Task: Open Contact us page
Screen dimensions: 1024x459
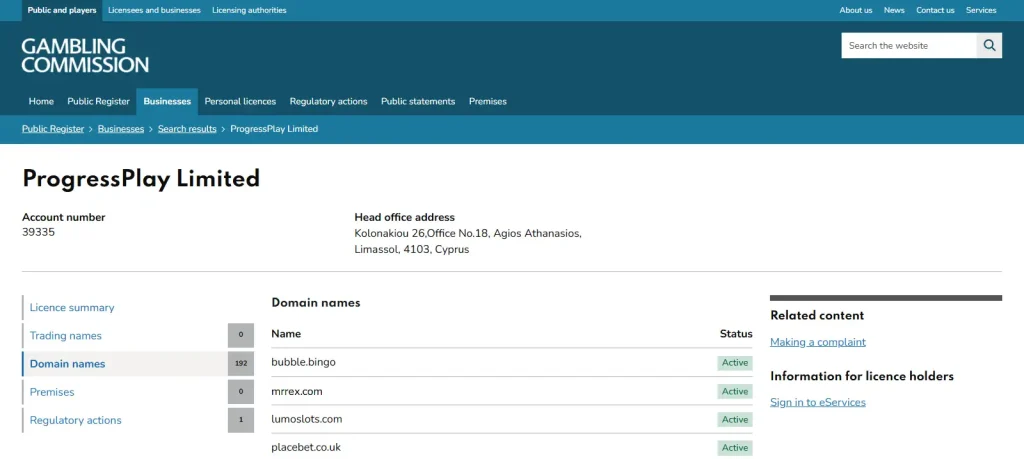Action: pos(935,10)
